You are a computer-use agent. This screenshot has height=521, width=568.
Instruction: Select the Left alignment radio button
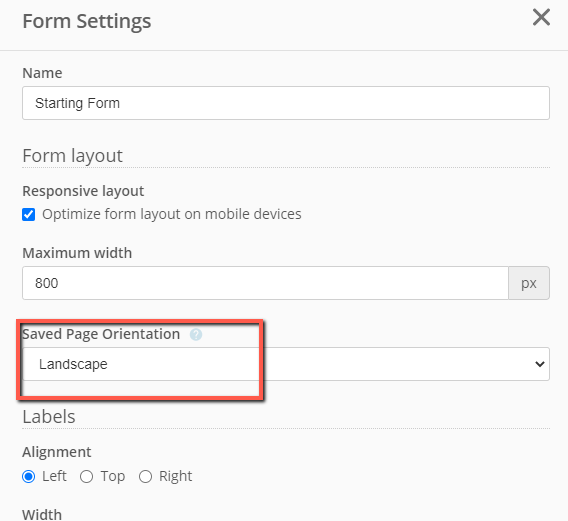[x=29, y=476]
